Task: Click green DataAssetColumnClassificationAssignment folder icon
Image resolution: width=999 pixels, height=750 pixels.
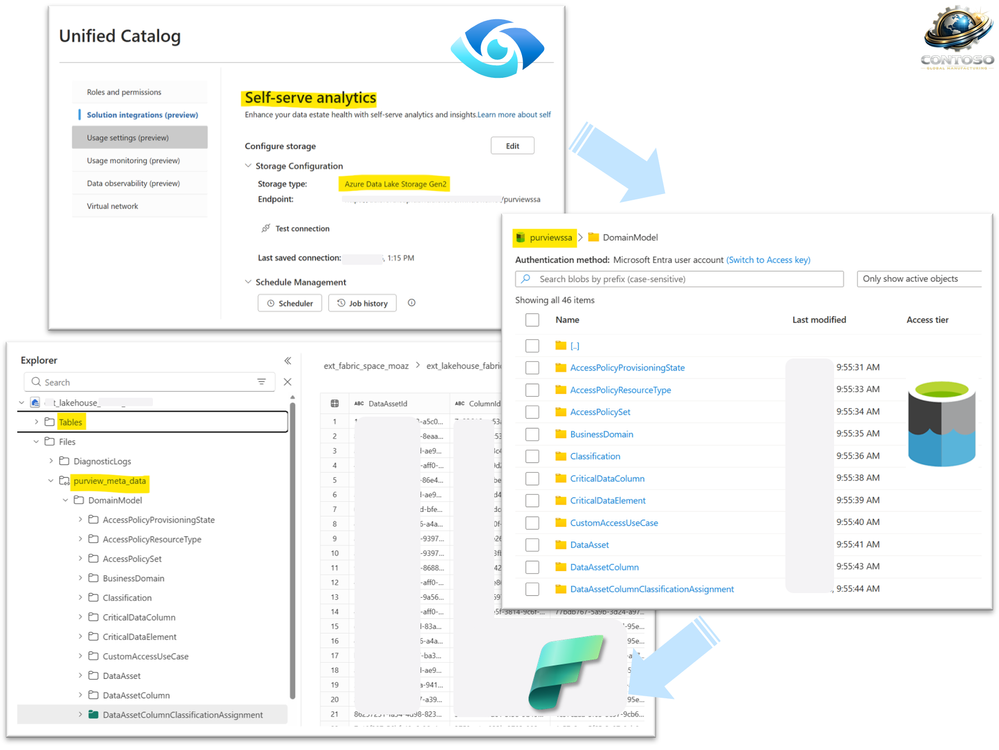Action: (93, 715)
